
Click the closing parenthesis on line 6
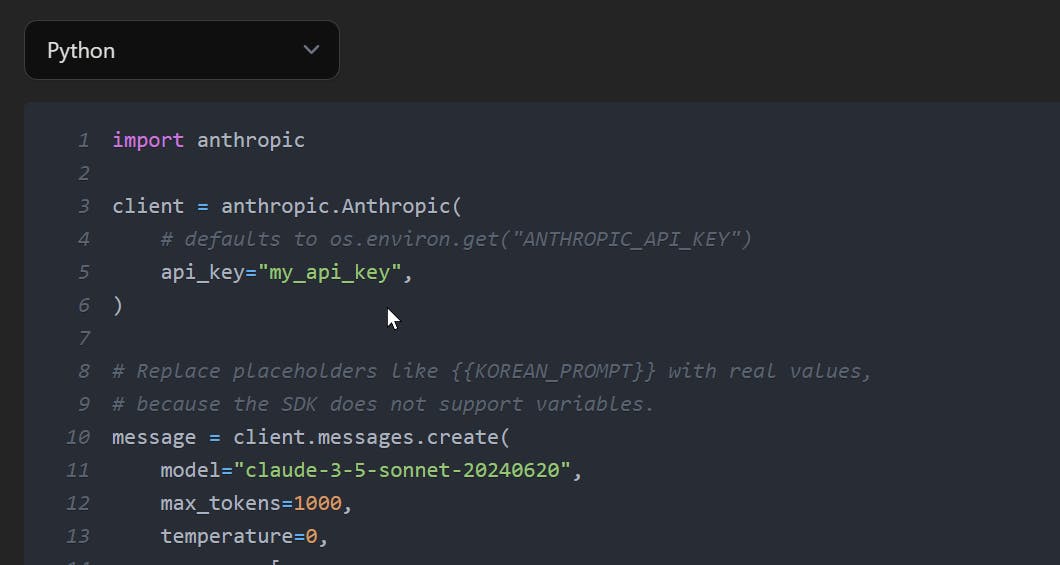(118, 305)
